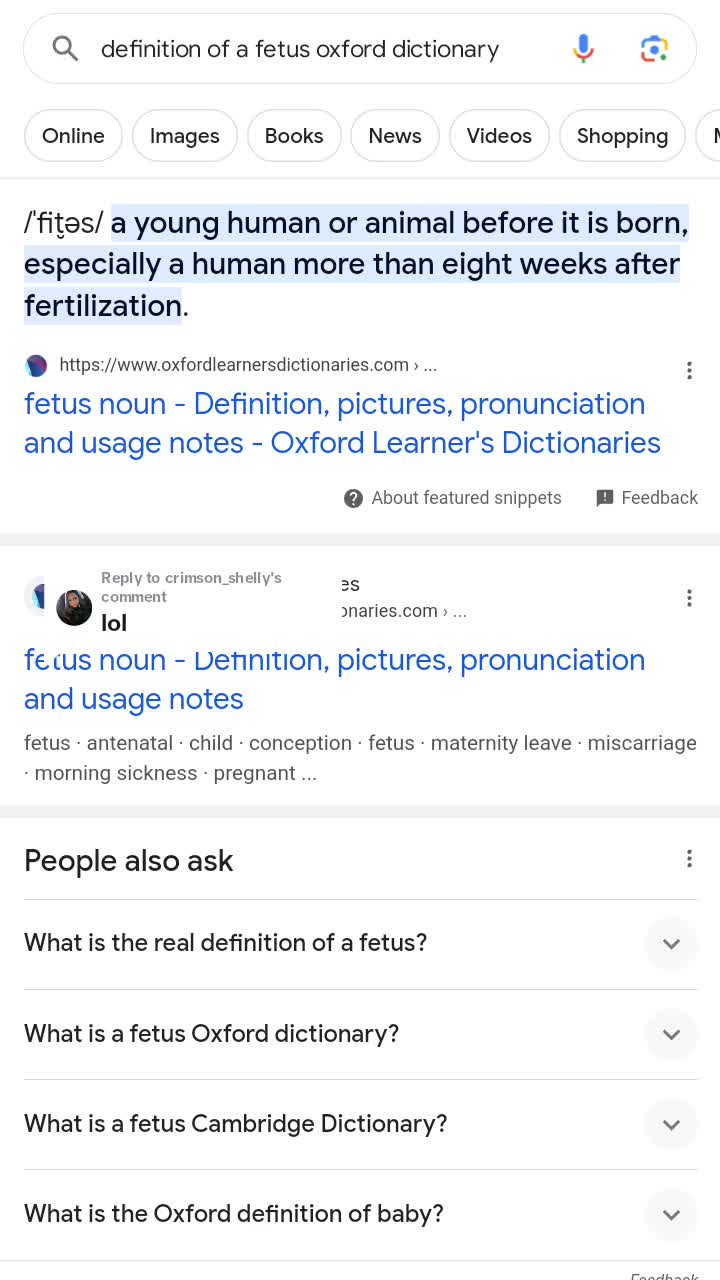Image resolution: width=720 pixels, height=1280 pixels.
Task: Select the News filter tab
Action: [395, 136]
